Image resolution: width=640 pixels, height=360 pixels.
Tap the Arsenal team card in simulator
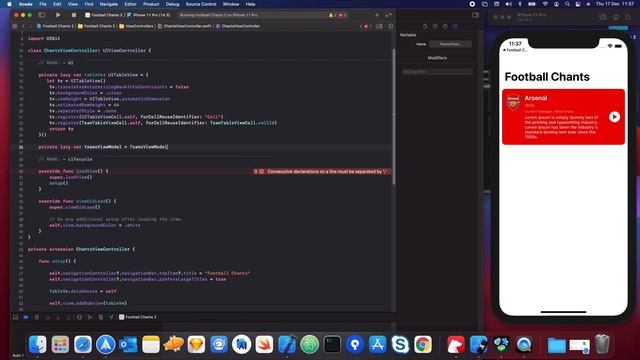click(x=563, y=117)
